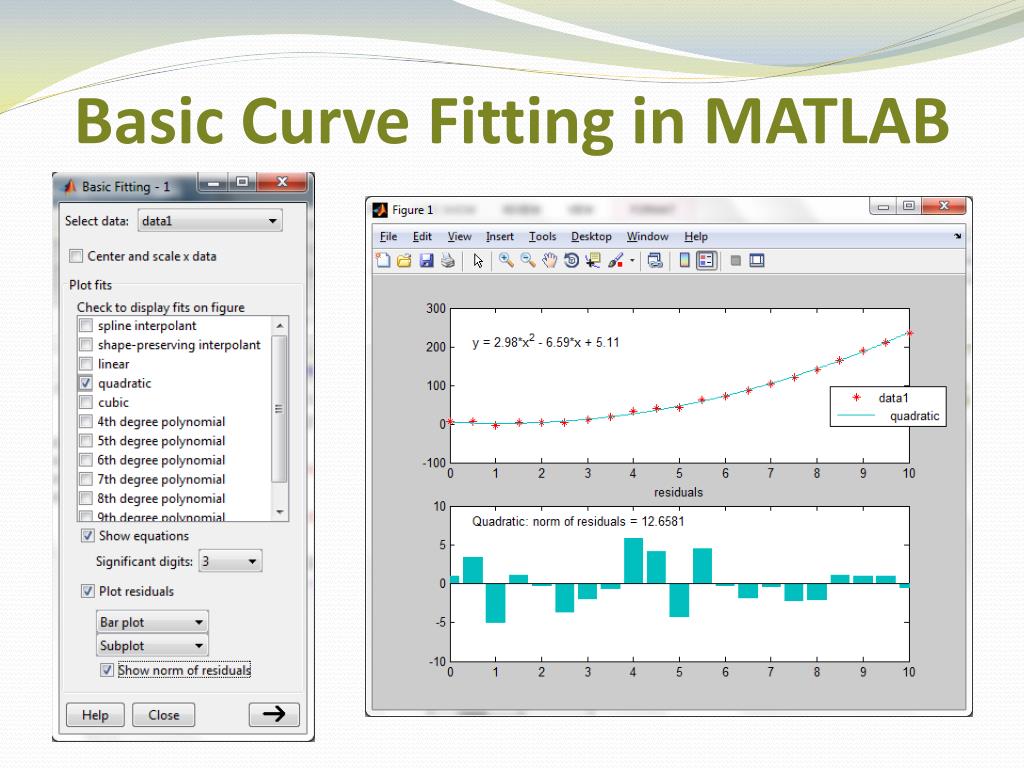Open the Brush color dropdown arrow

click(x=632, y=261)
